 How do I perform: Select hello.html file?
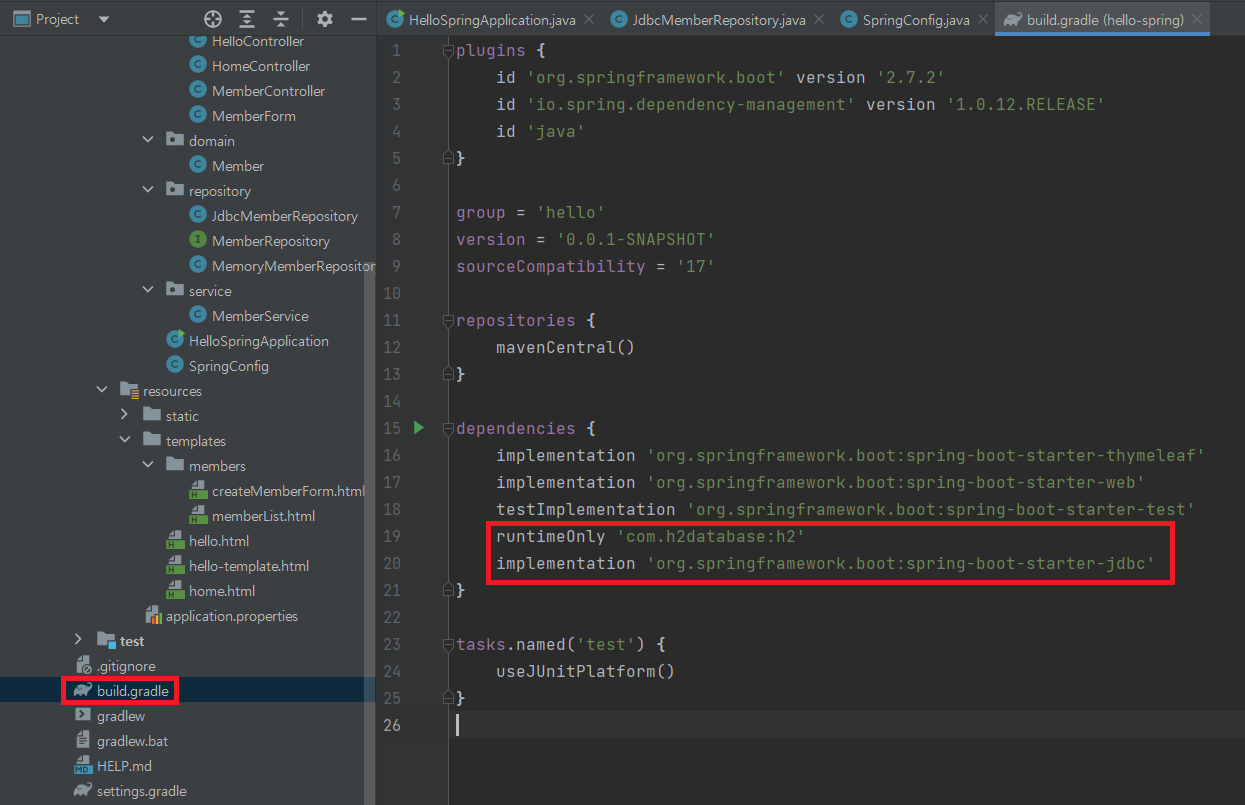point(218,541)
